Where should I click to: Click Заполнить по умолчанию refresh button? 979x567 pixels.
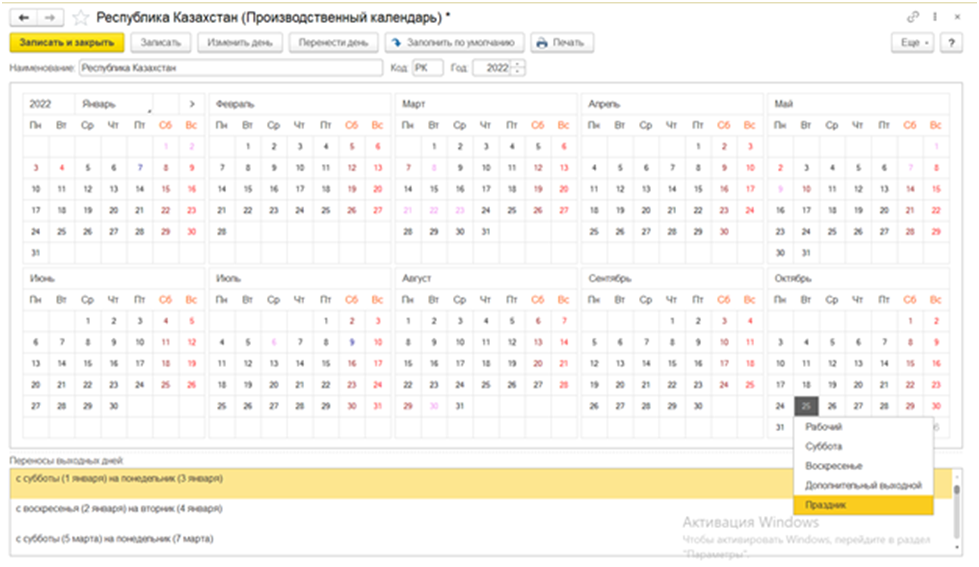tap(455, 43)
